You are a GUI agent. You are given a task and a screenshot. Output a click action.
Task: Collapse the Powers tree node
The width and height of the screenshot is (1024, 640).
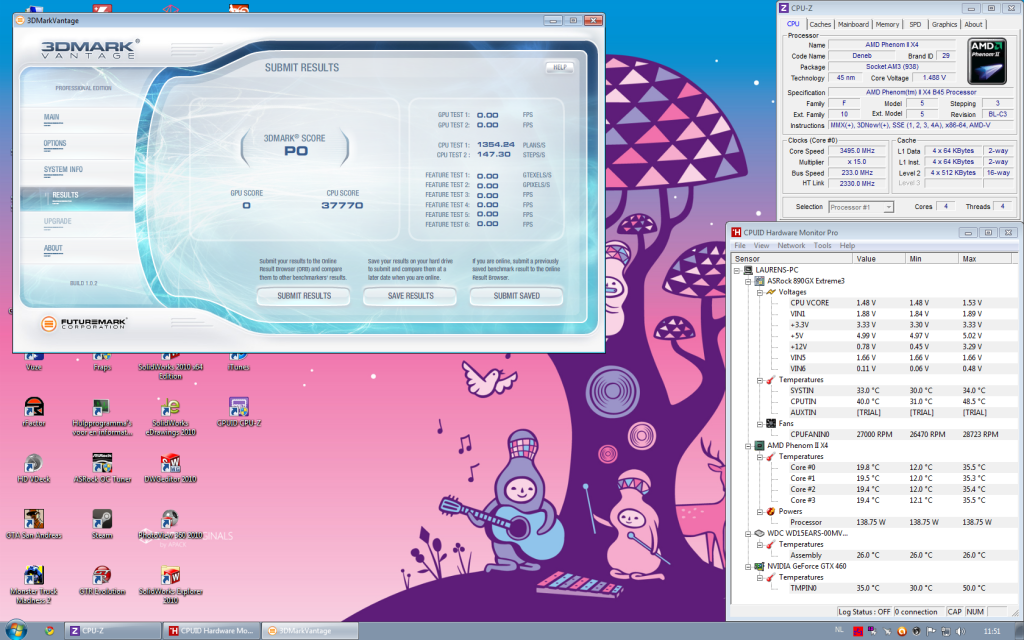pyautogui.click(x=760, y=511)
